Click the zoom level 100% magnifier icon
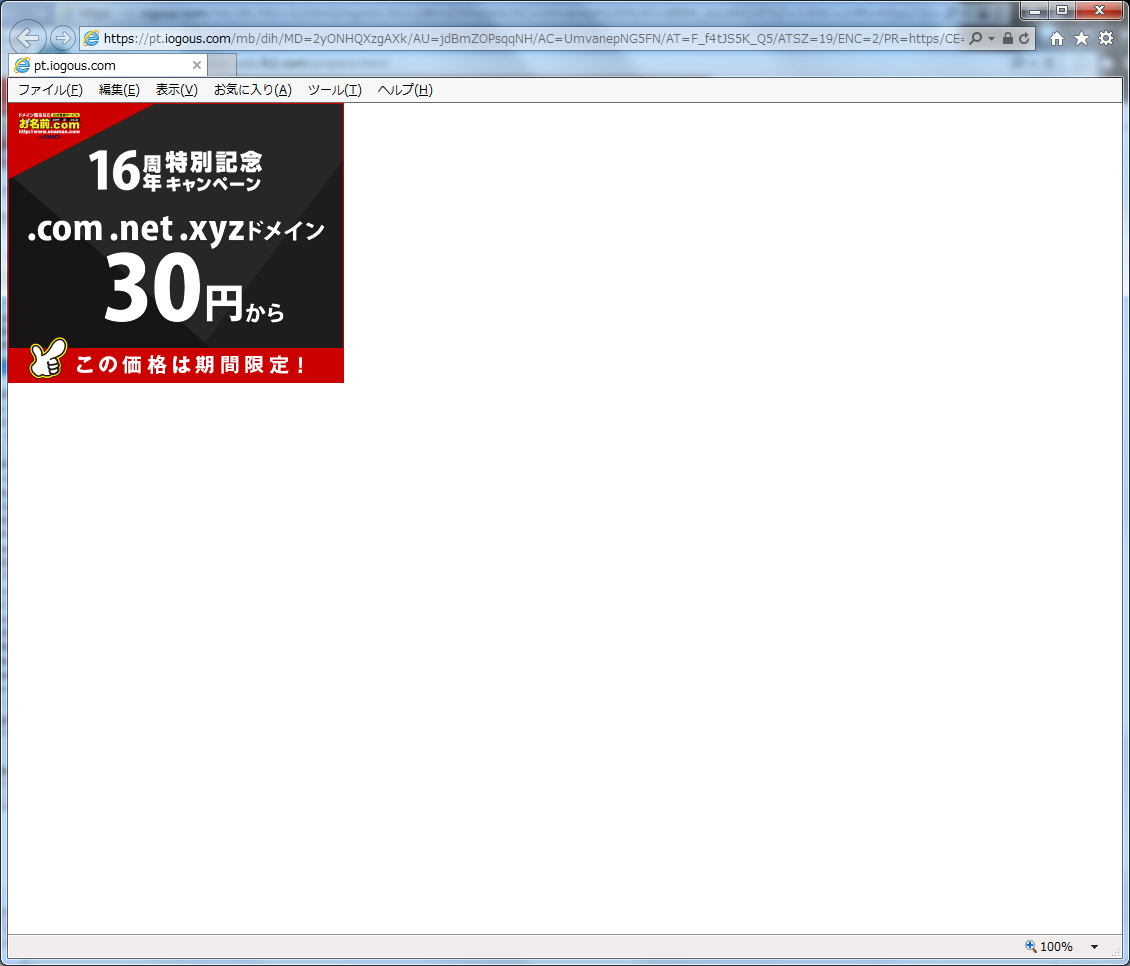The height and width of the screenshot is (966, 1130). pos(1031,946)
